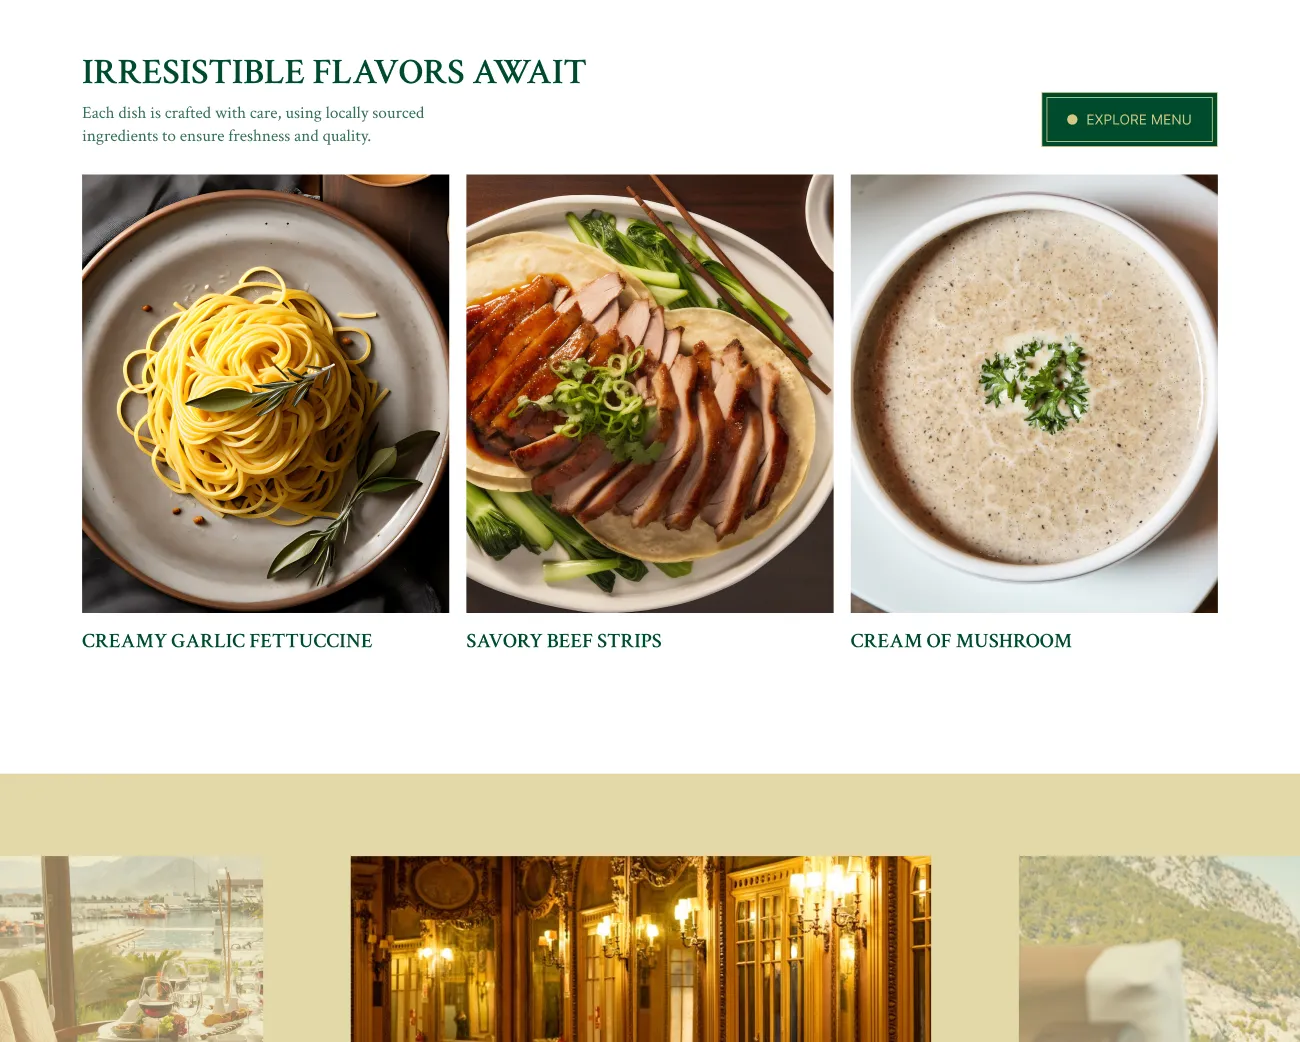Viewport: 1300px width, 1042px height.
Task: Click the beige carousel section background
Action: coord(650,814)
